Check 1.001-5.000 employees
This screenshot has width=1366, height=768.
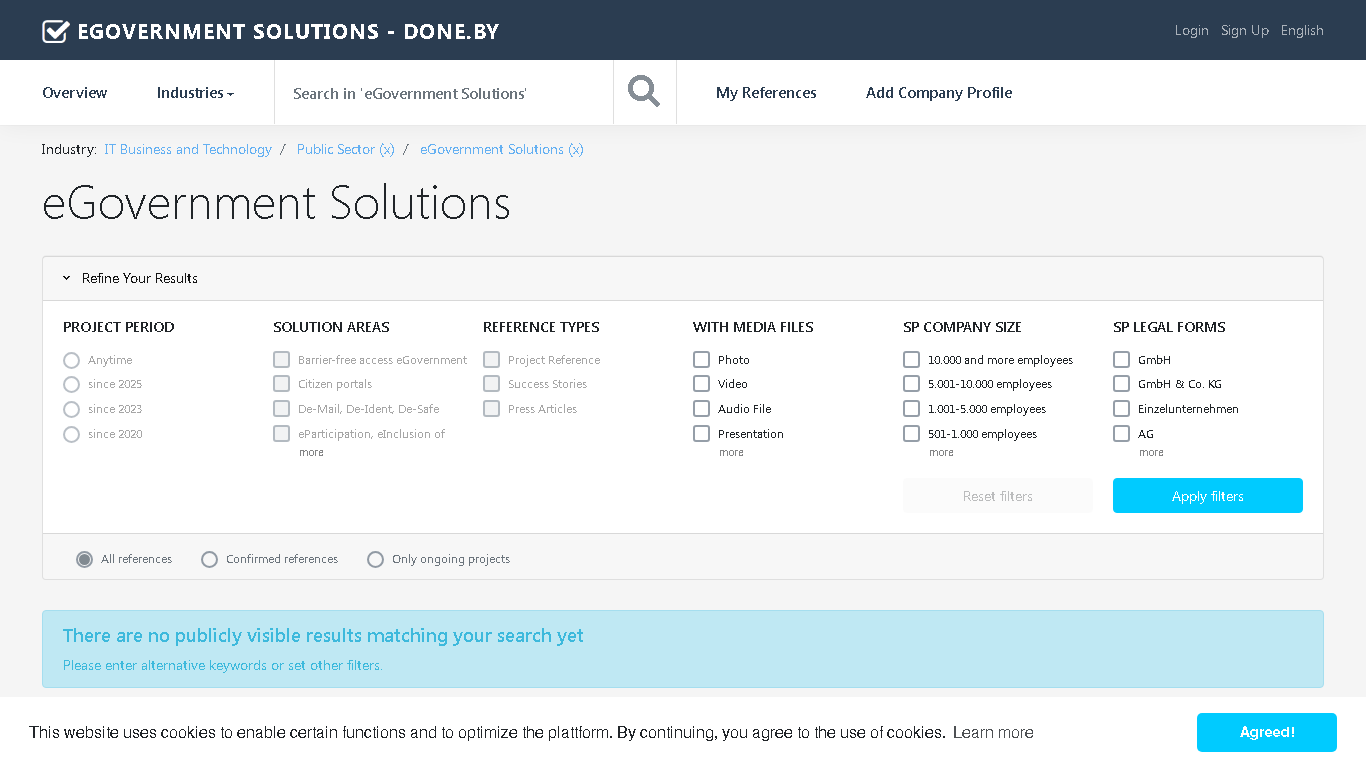click(911, 408)
